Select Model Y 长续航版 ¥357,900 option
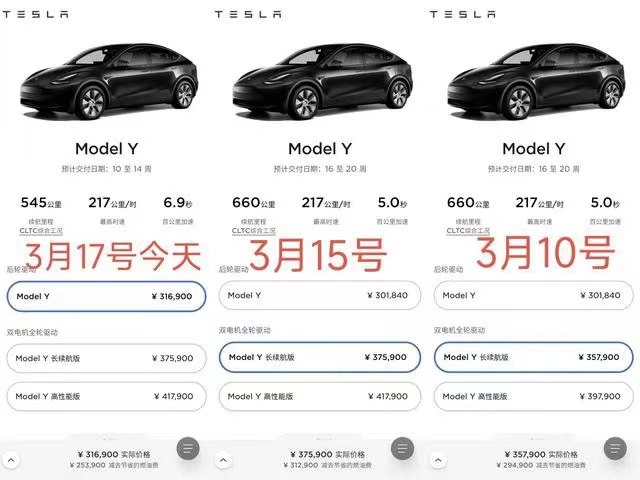The width and height of the screenshot is (640, 480). (x=532, y=357)
